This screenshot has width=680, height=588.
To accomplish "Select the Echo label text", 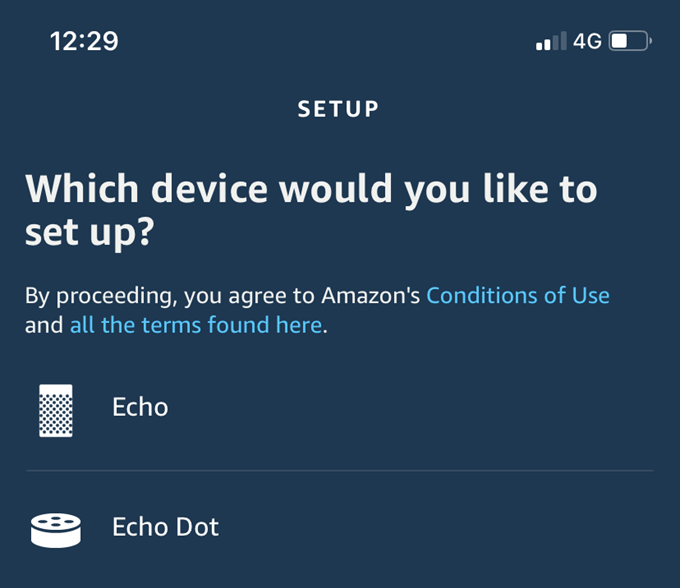I will click(x=140, y=407).
